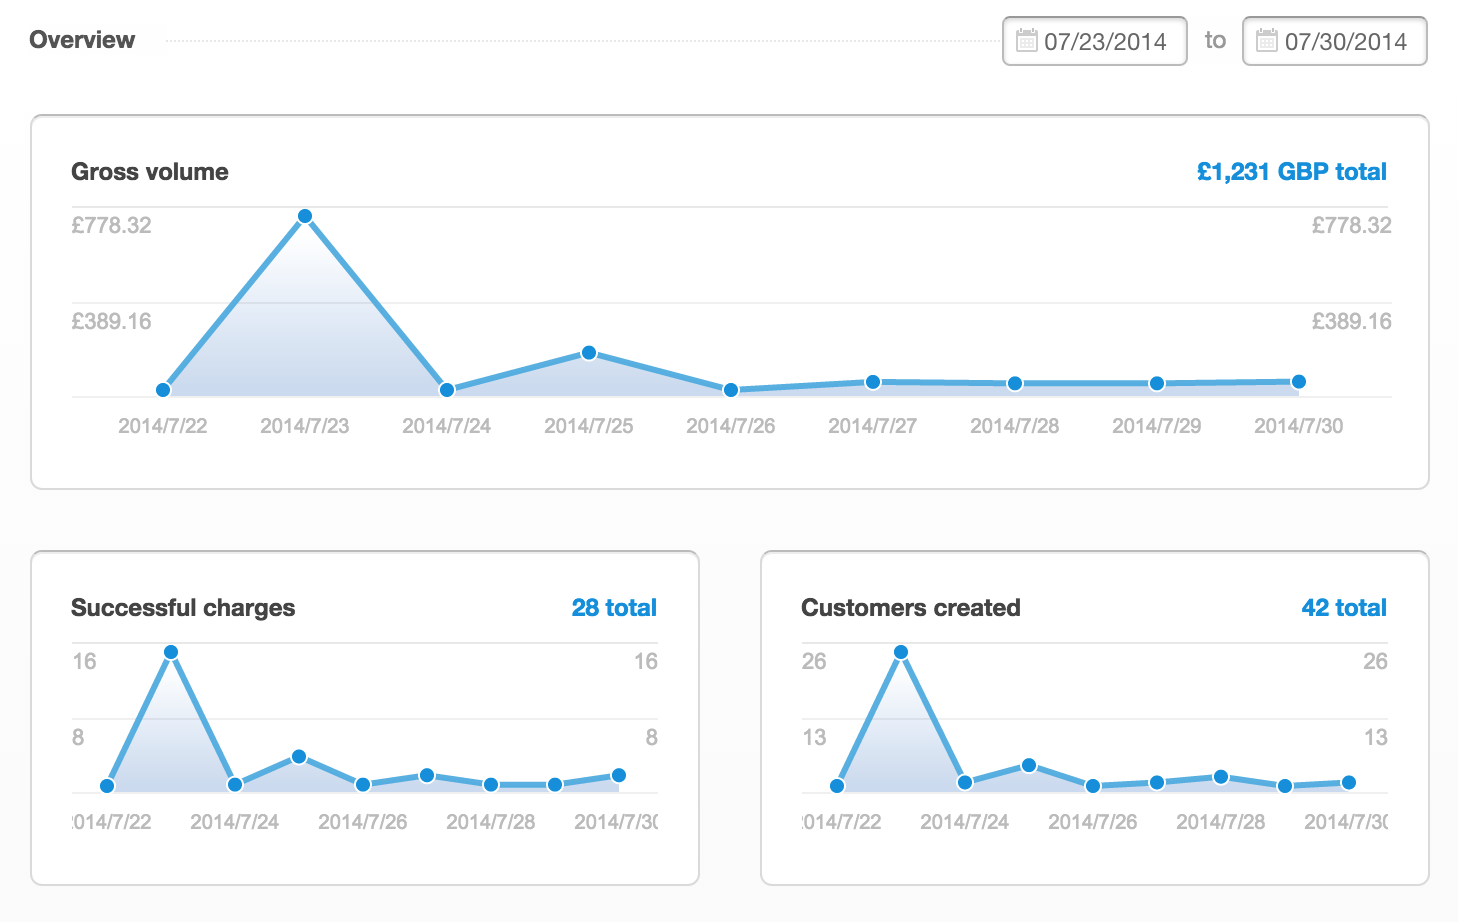Click Successful charges axis date 2014/7/24
This screenshot has height=922, width=1458.
pyautogui.click(x=235, y=822)
